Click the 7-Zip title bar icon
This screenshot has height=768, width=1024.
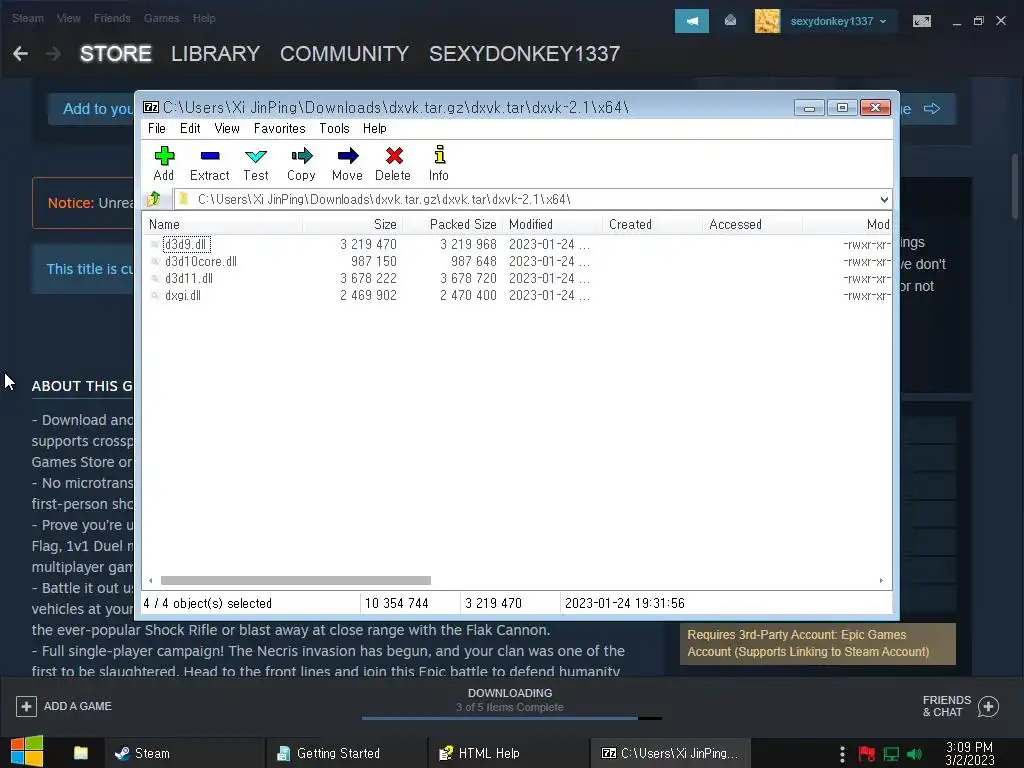click(x=151, y=107)
